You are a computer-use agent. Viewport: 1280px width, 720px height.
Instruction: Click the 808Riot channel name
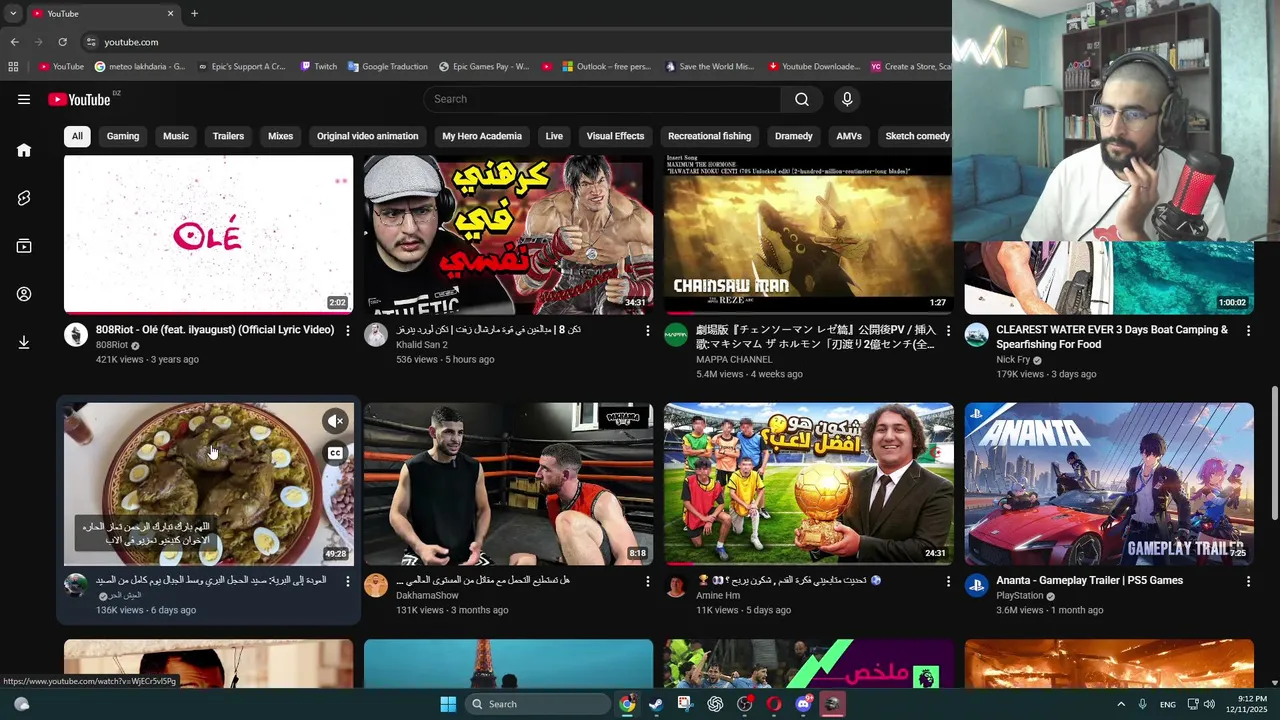tap(112, 345)
